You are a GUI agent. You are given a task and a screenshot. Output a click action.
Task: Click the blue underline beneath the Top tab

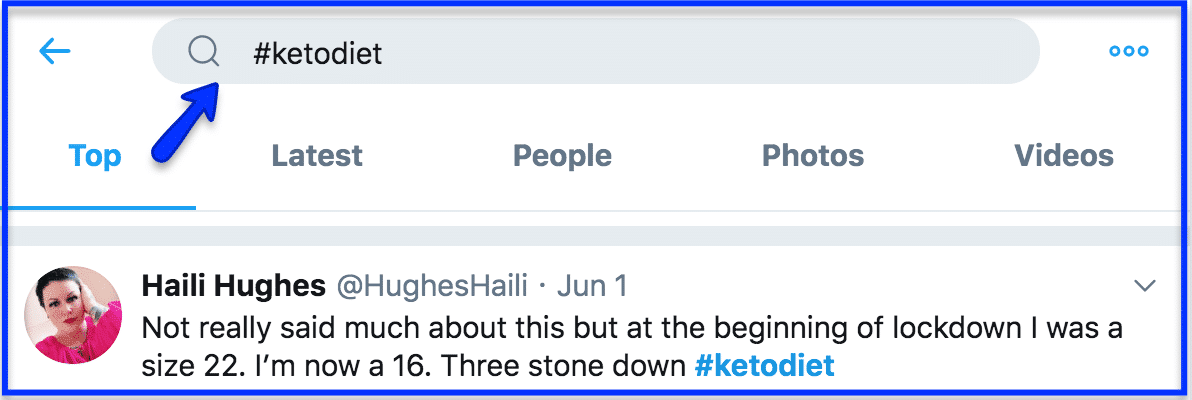click(100, 208)
